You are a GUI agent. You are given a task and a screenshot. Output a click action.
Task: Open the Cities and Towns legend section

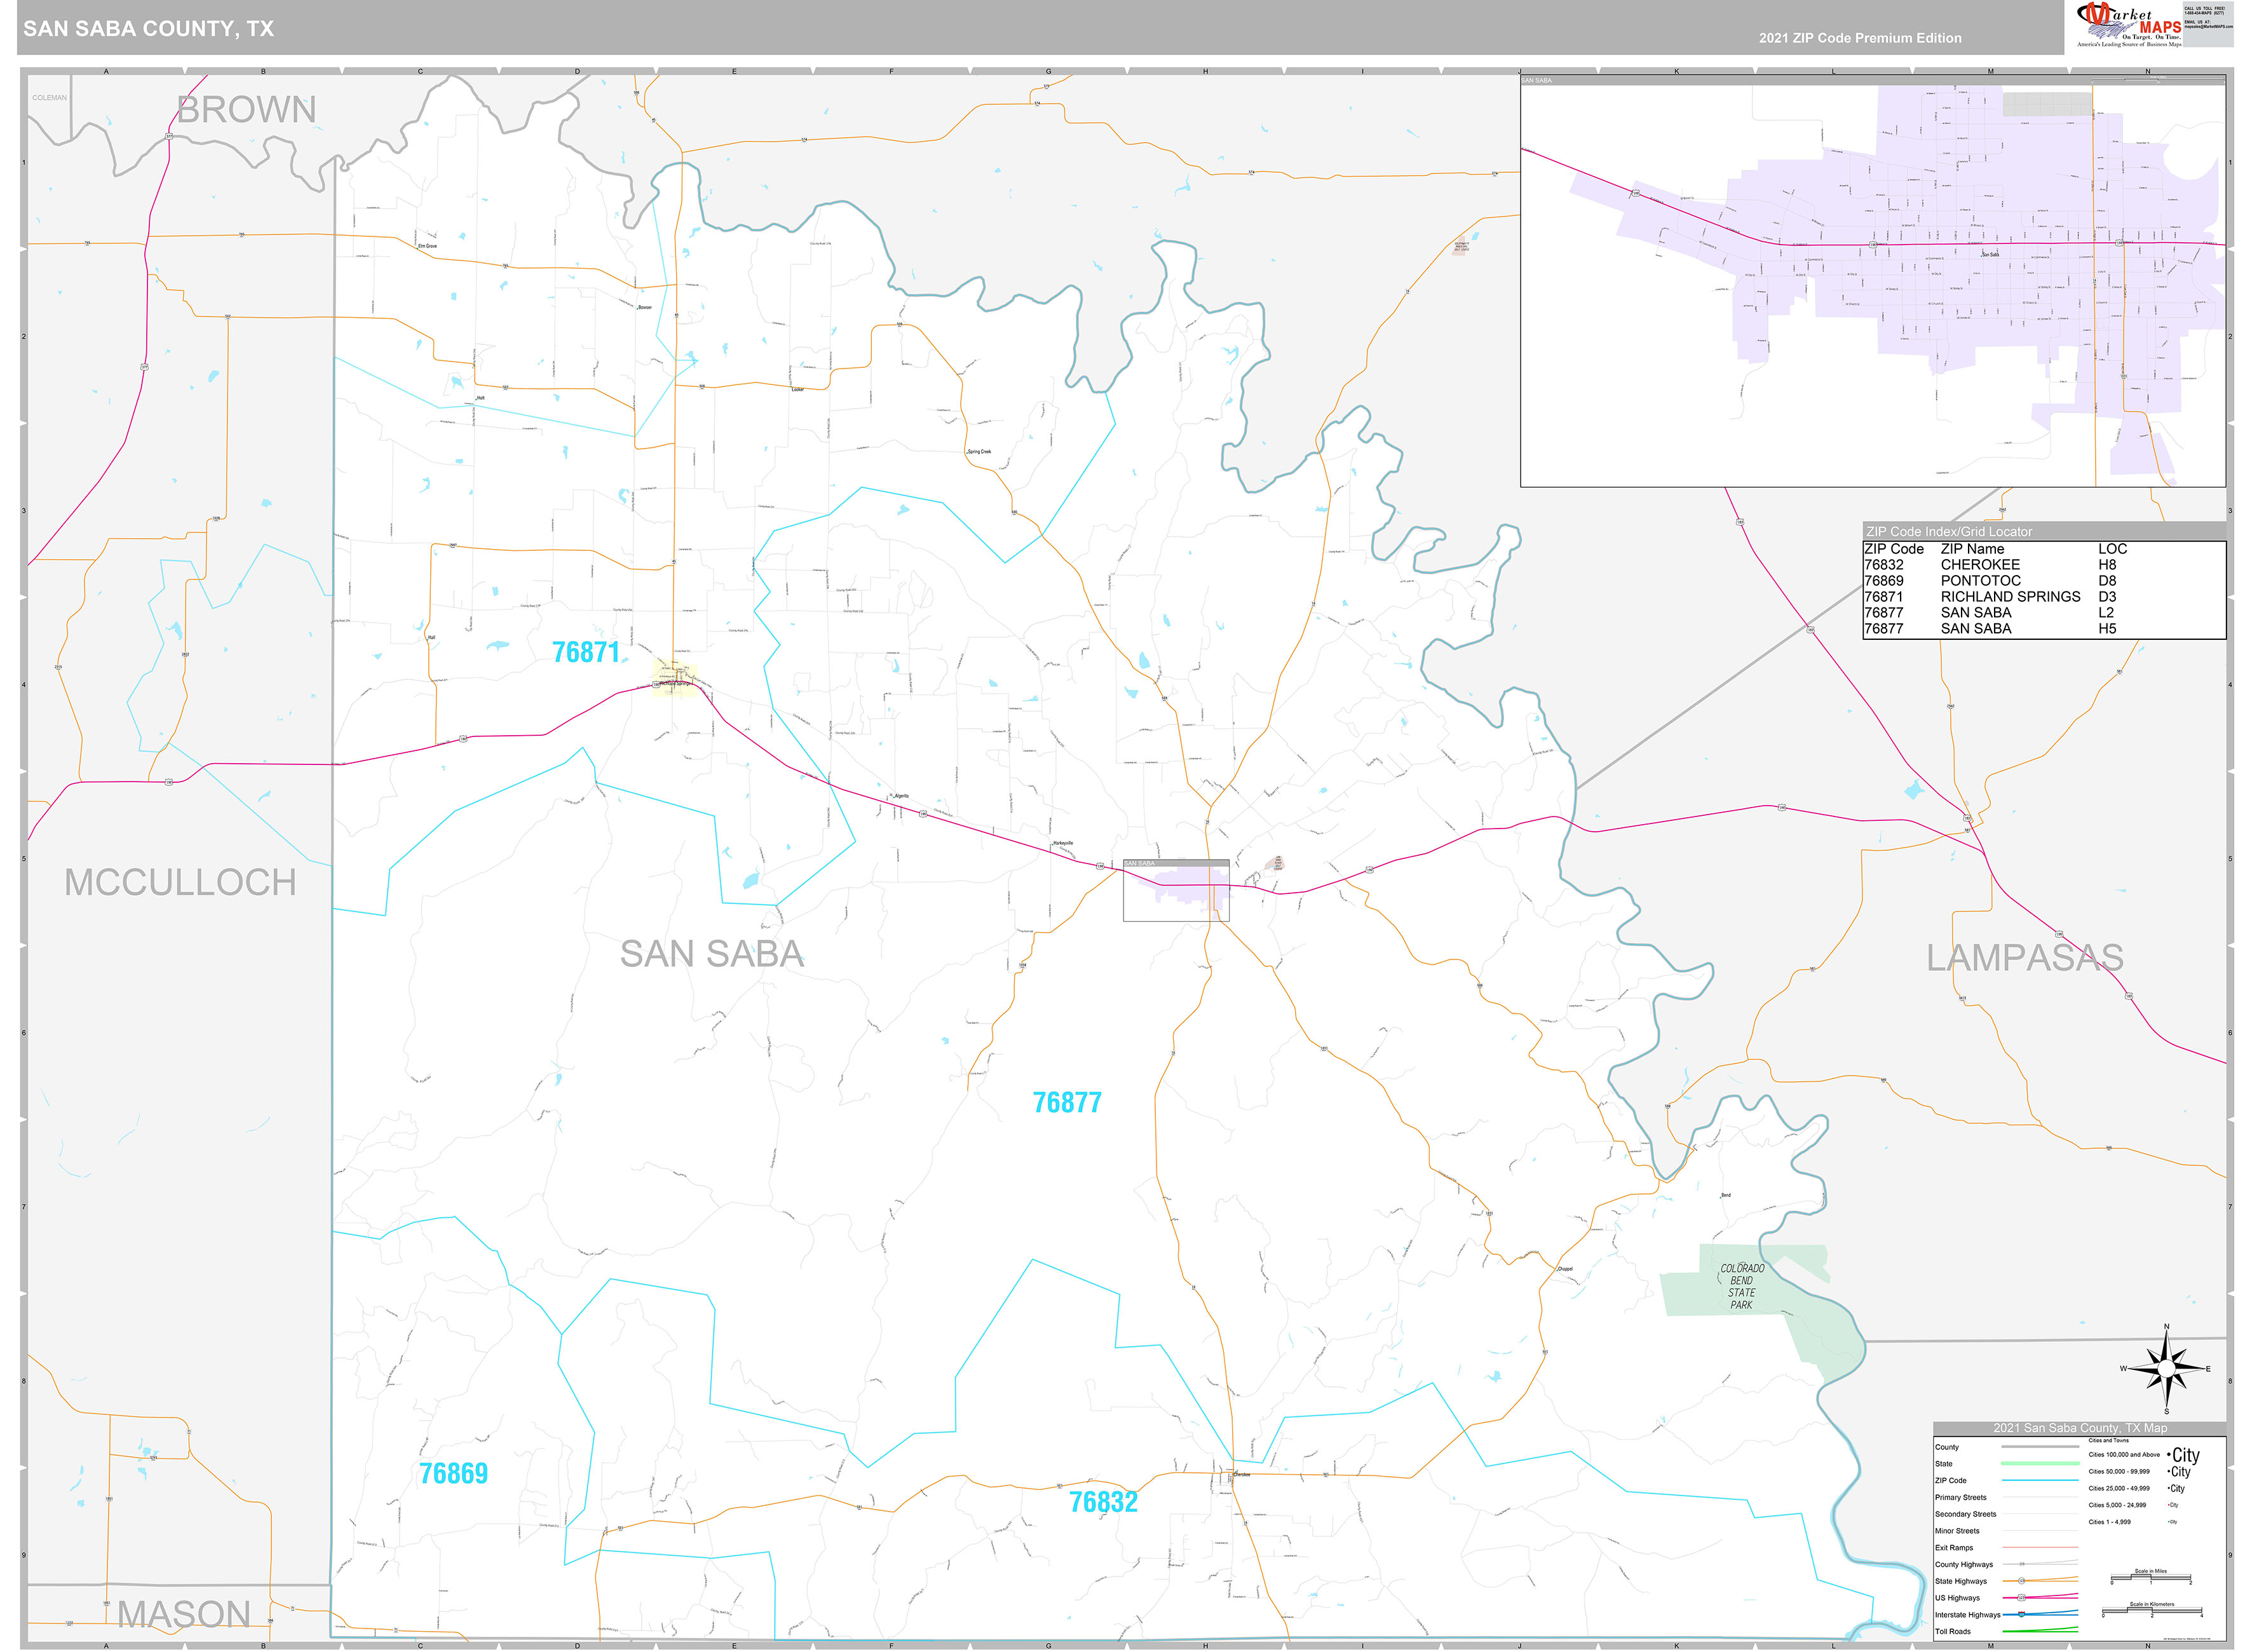pos(2109,1440)
